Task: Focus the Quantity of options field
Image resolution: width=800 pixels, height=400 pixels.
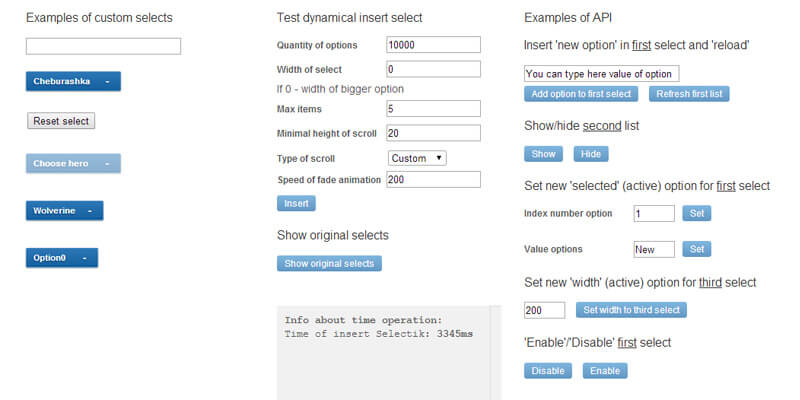Action: point(433,45)
